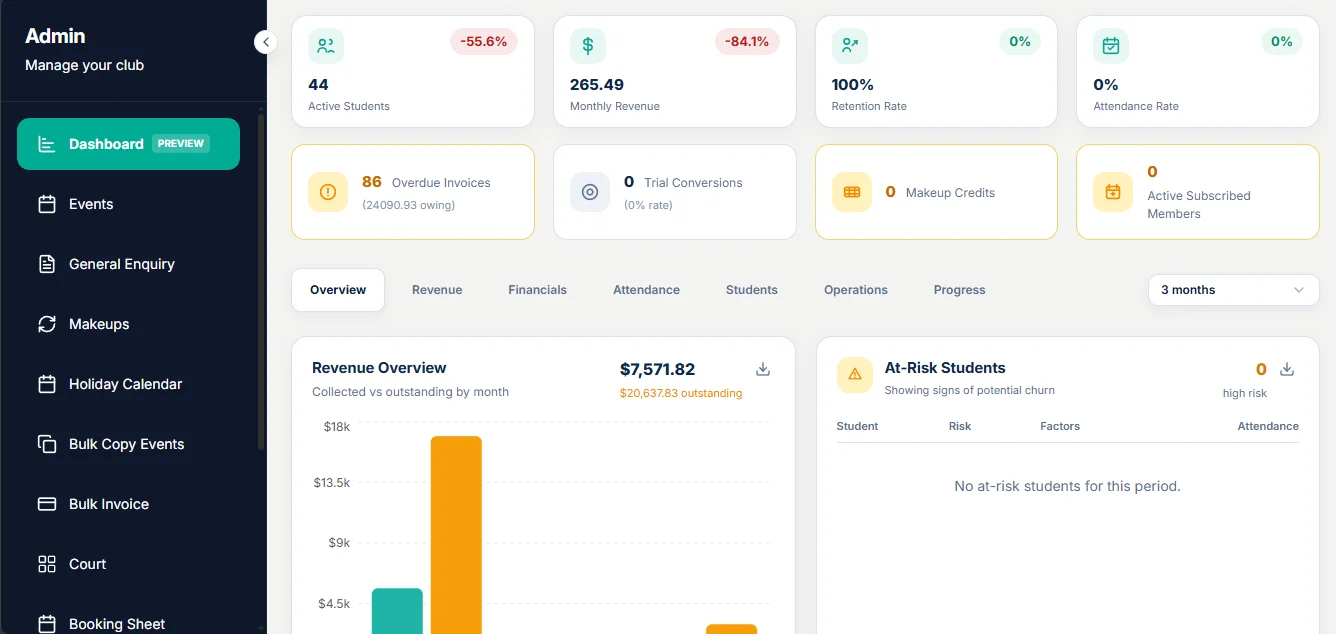Click the Court grid icon
The height and width of the screenshot is (634, 1336).
(x=47, y=564)
